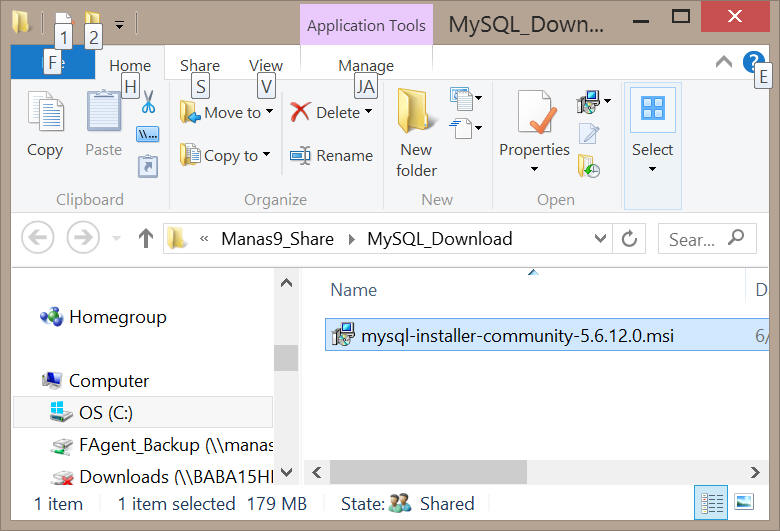The height and width of the screenshot is (531, 780).
Task: Click the History folder-clock icon
Action: tap(588, 166)
